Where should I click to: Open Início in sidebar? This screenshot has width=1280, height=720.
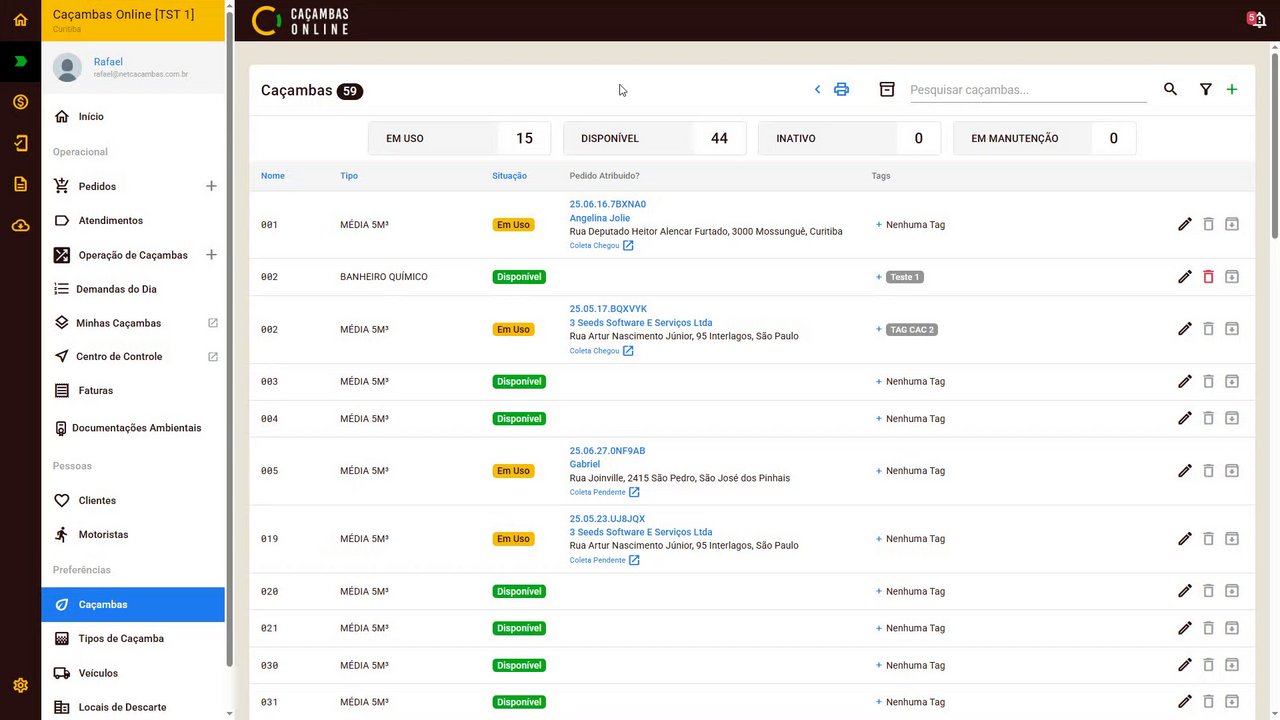133,117
